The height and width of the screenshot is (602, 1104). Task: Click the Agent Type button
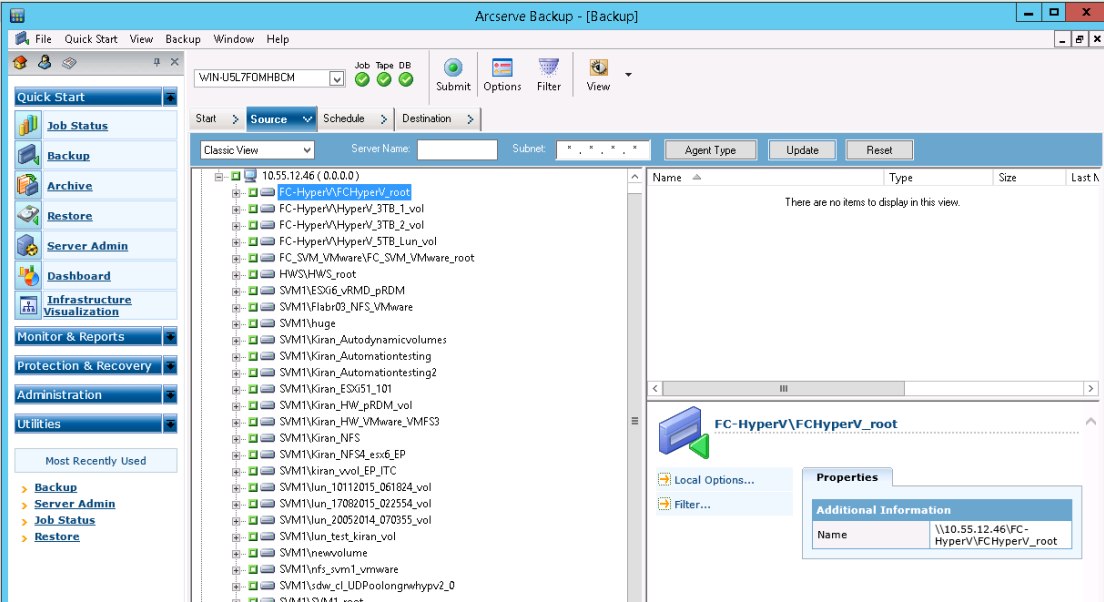point(710,150)
